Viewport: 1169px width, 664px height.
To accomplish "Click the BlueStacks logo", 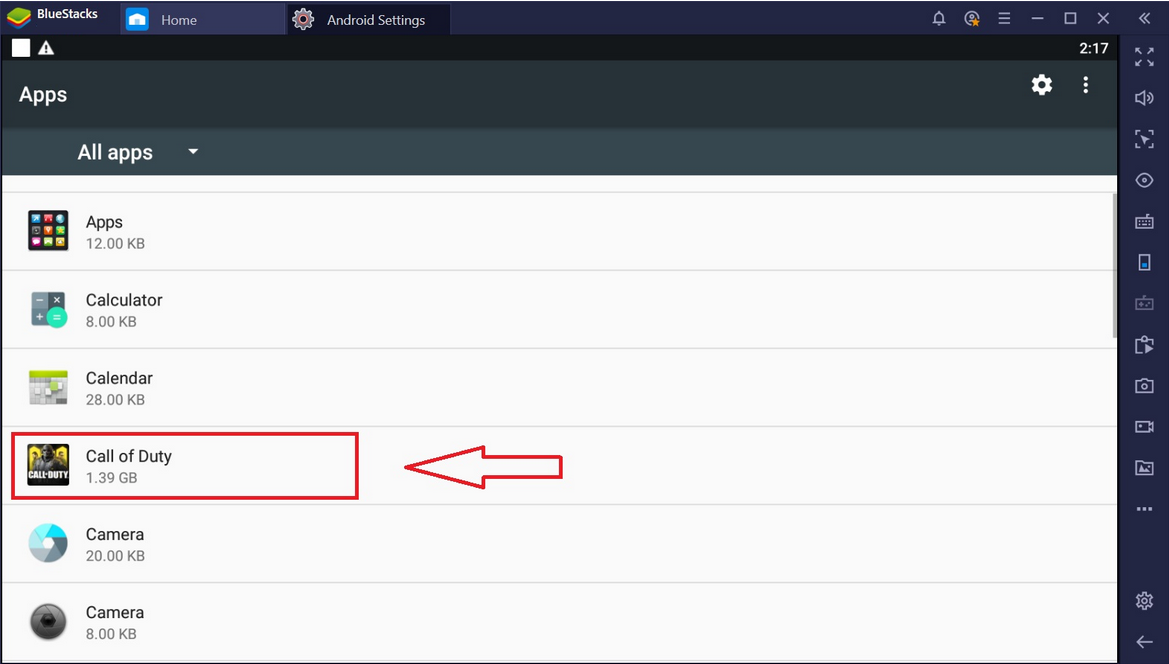I will coord(18,17).
